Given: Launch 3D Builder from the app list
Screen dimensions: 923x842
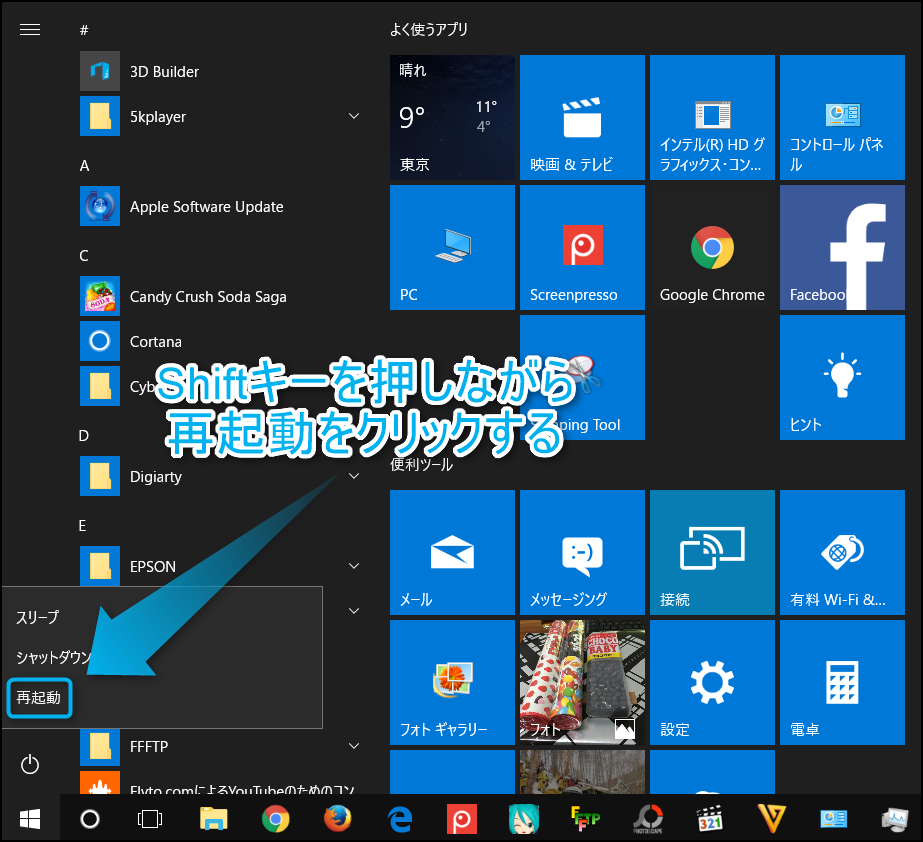Looking at the screenshot, I should click(164, 72).
